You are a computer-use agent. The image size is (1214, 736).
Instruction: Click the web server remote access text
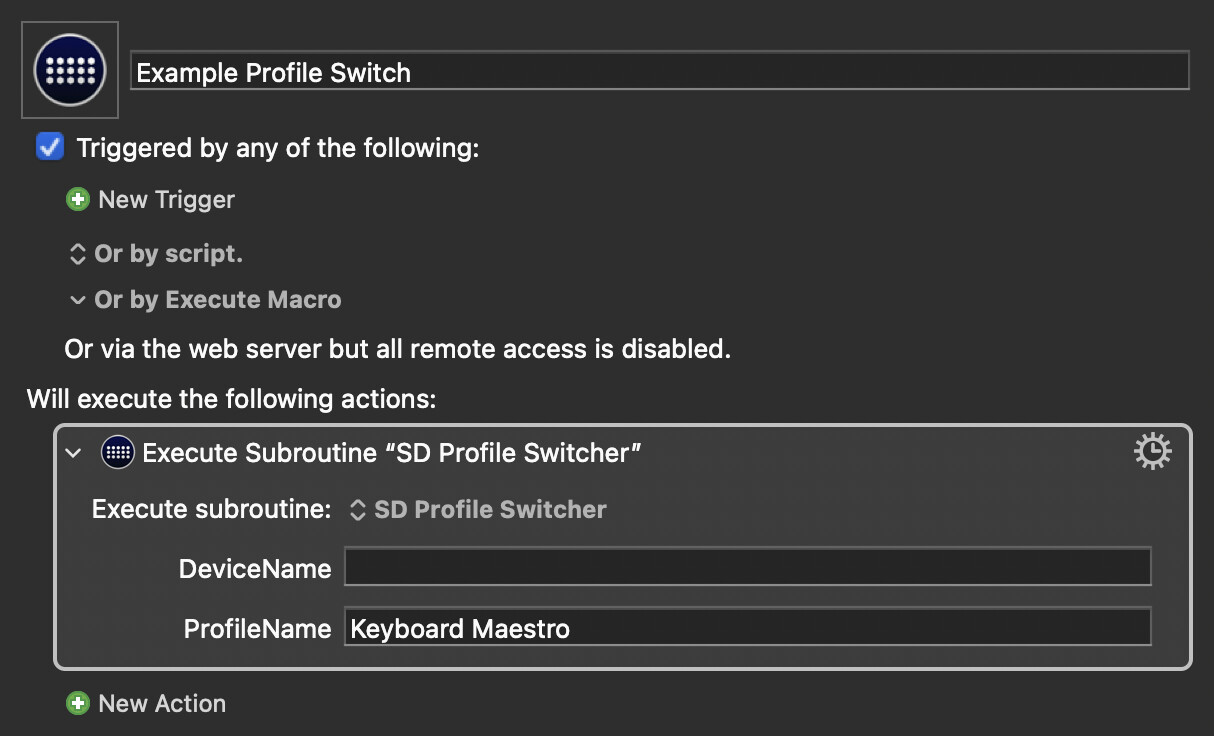click(398, 349)
